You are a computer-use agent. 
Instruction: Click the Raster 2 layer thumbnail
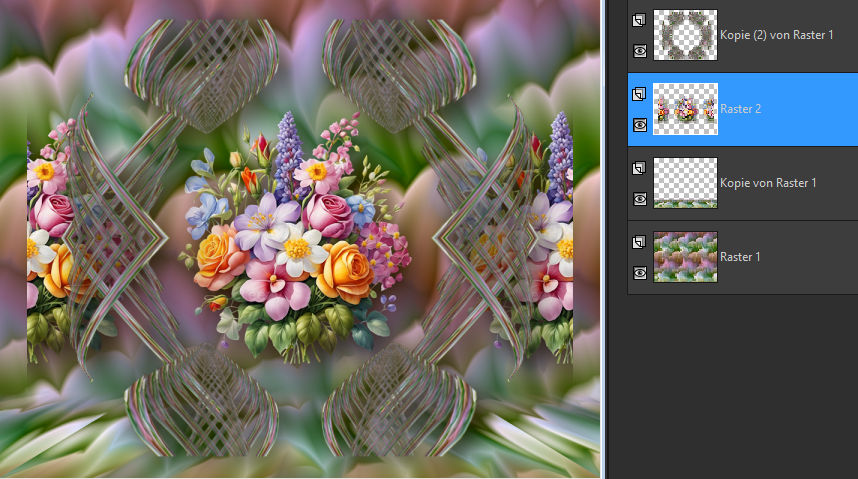[685, 109]
